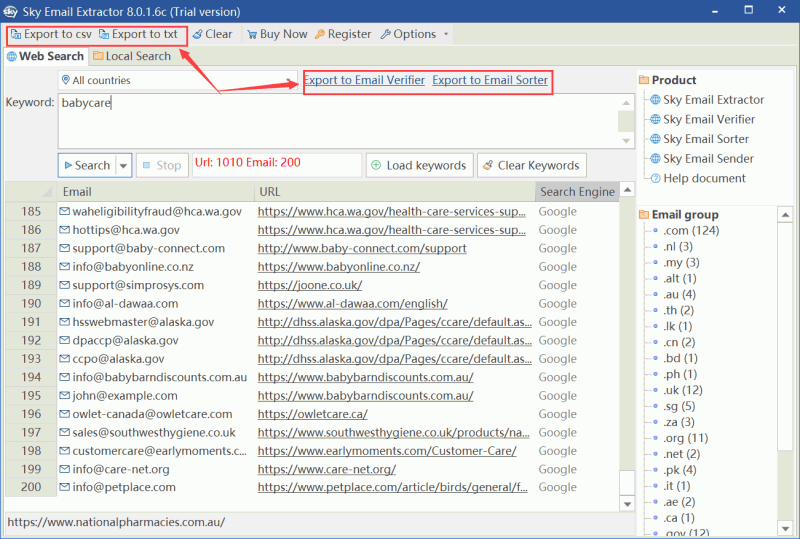Select the Product folder header
Screen dimensions: 800x539
[x=668, y=80]
